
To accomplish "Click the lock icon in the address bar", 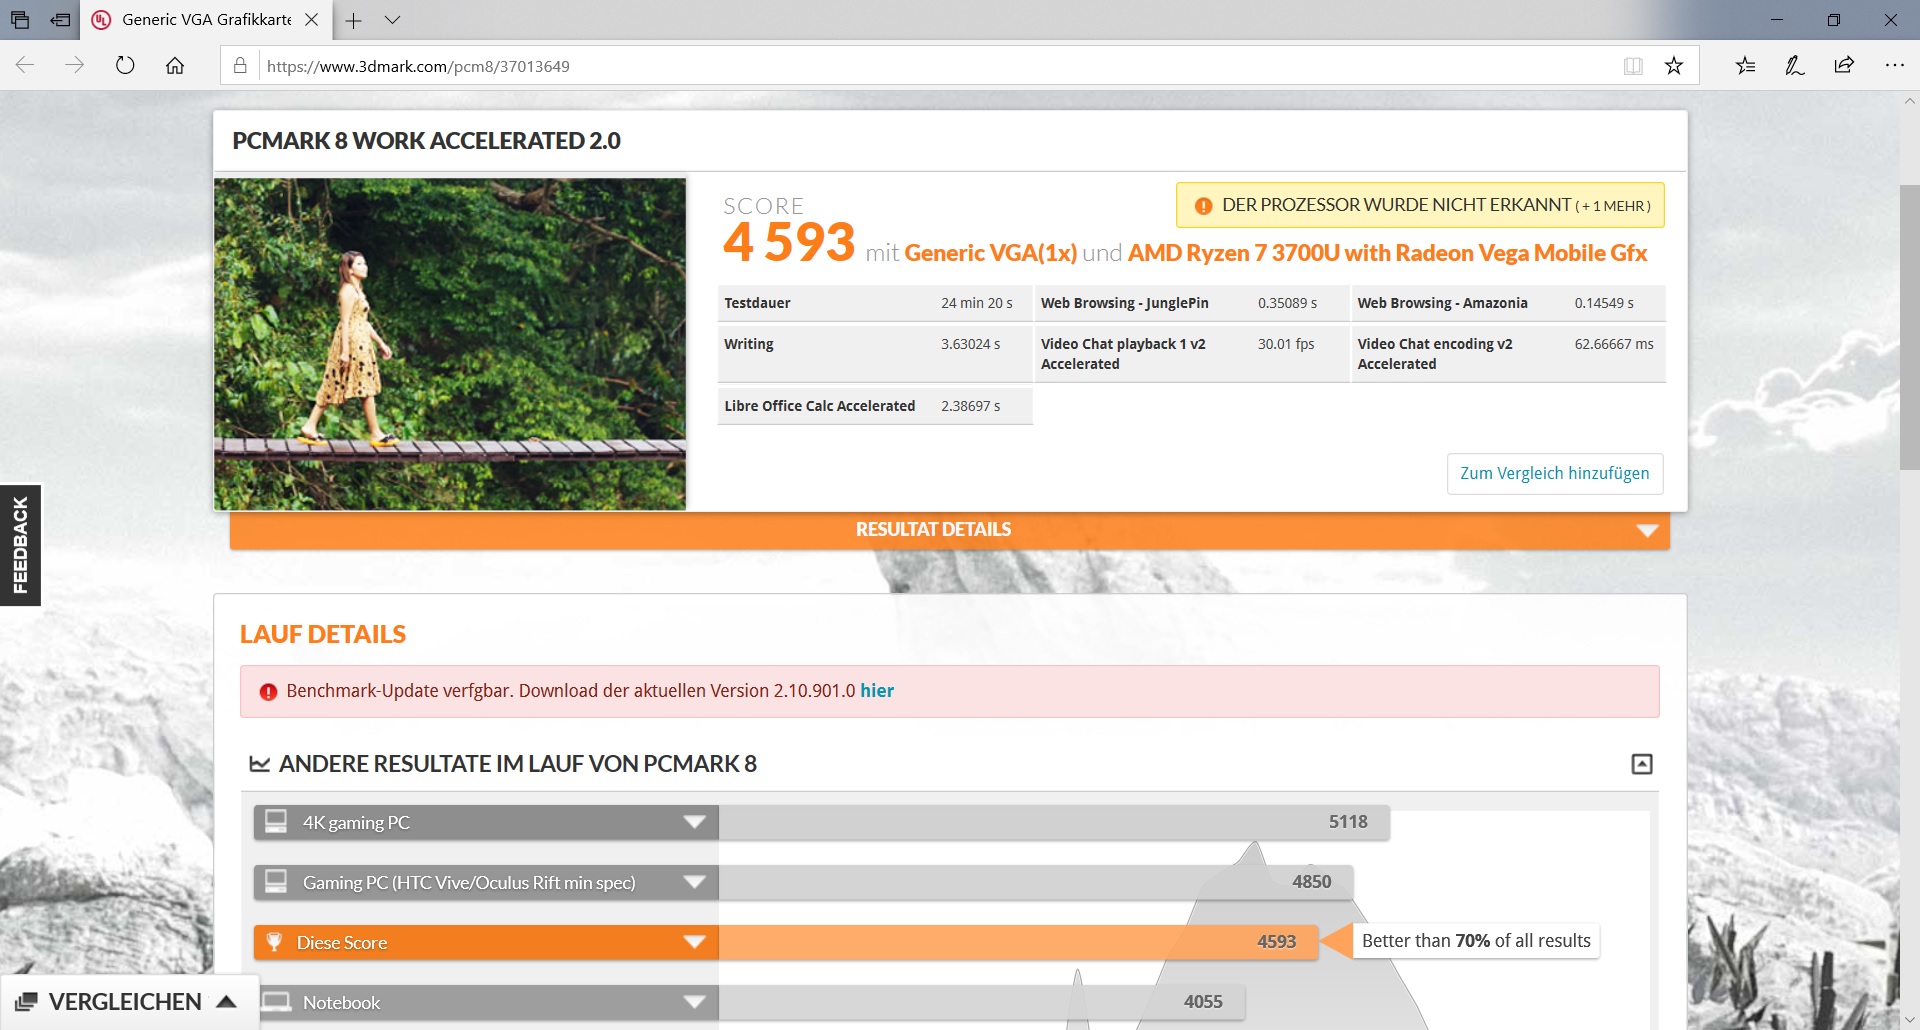I will point(240,66).
